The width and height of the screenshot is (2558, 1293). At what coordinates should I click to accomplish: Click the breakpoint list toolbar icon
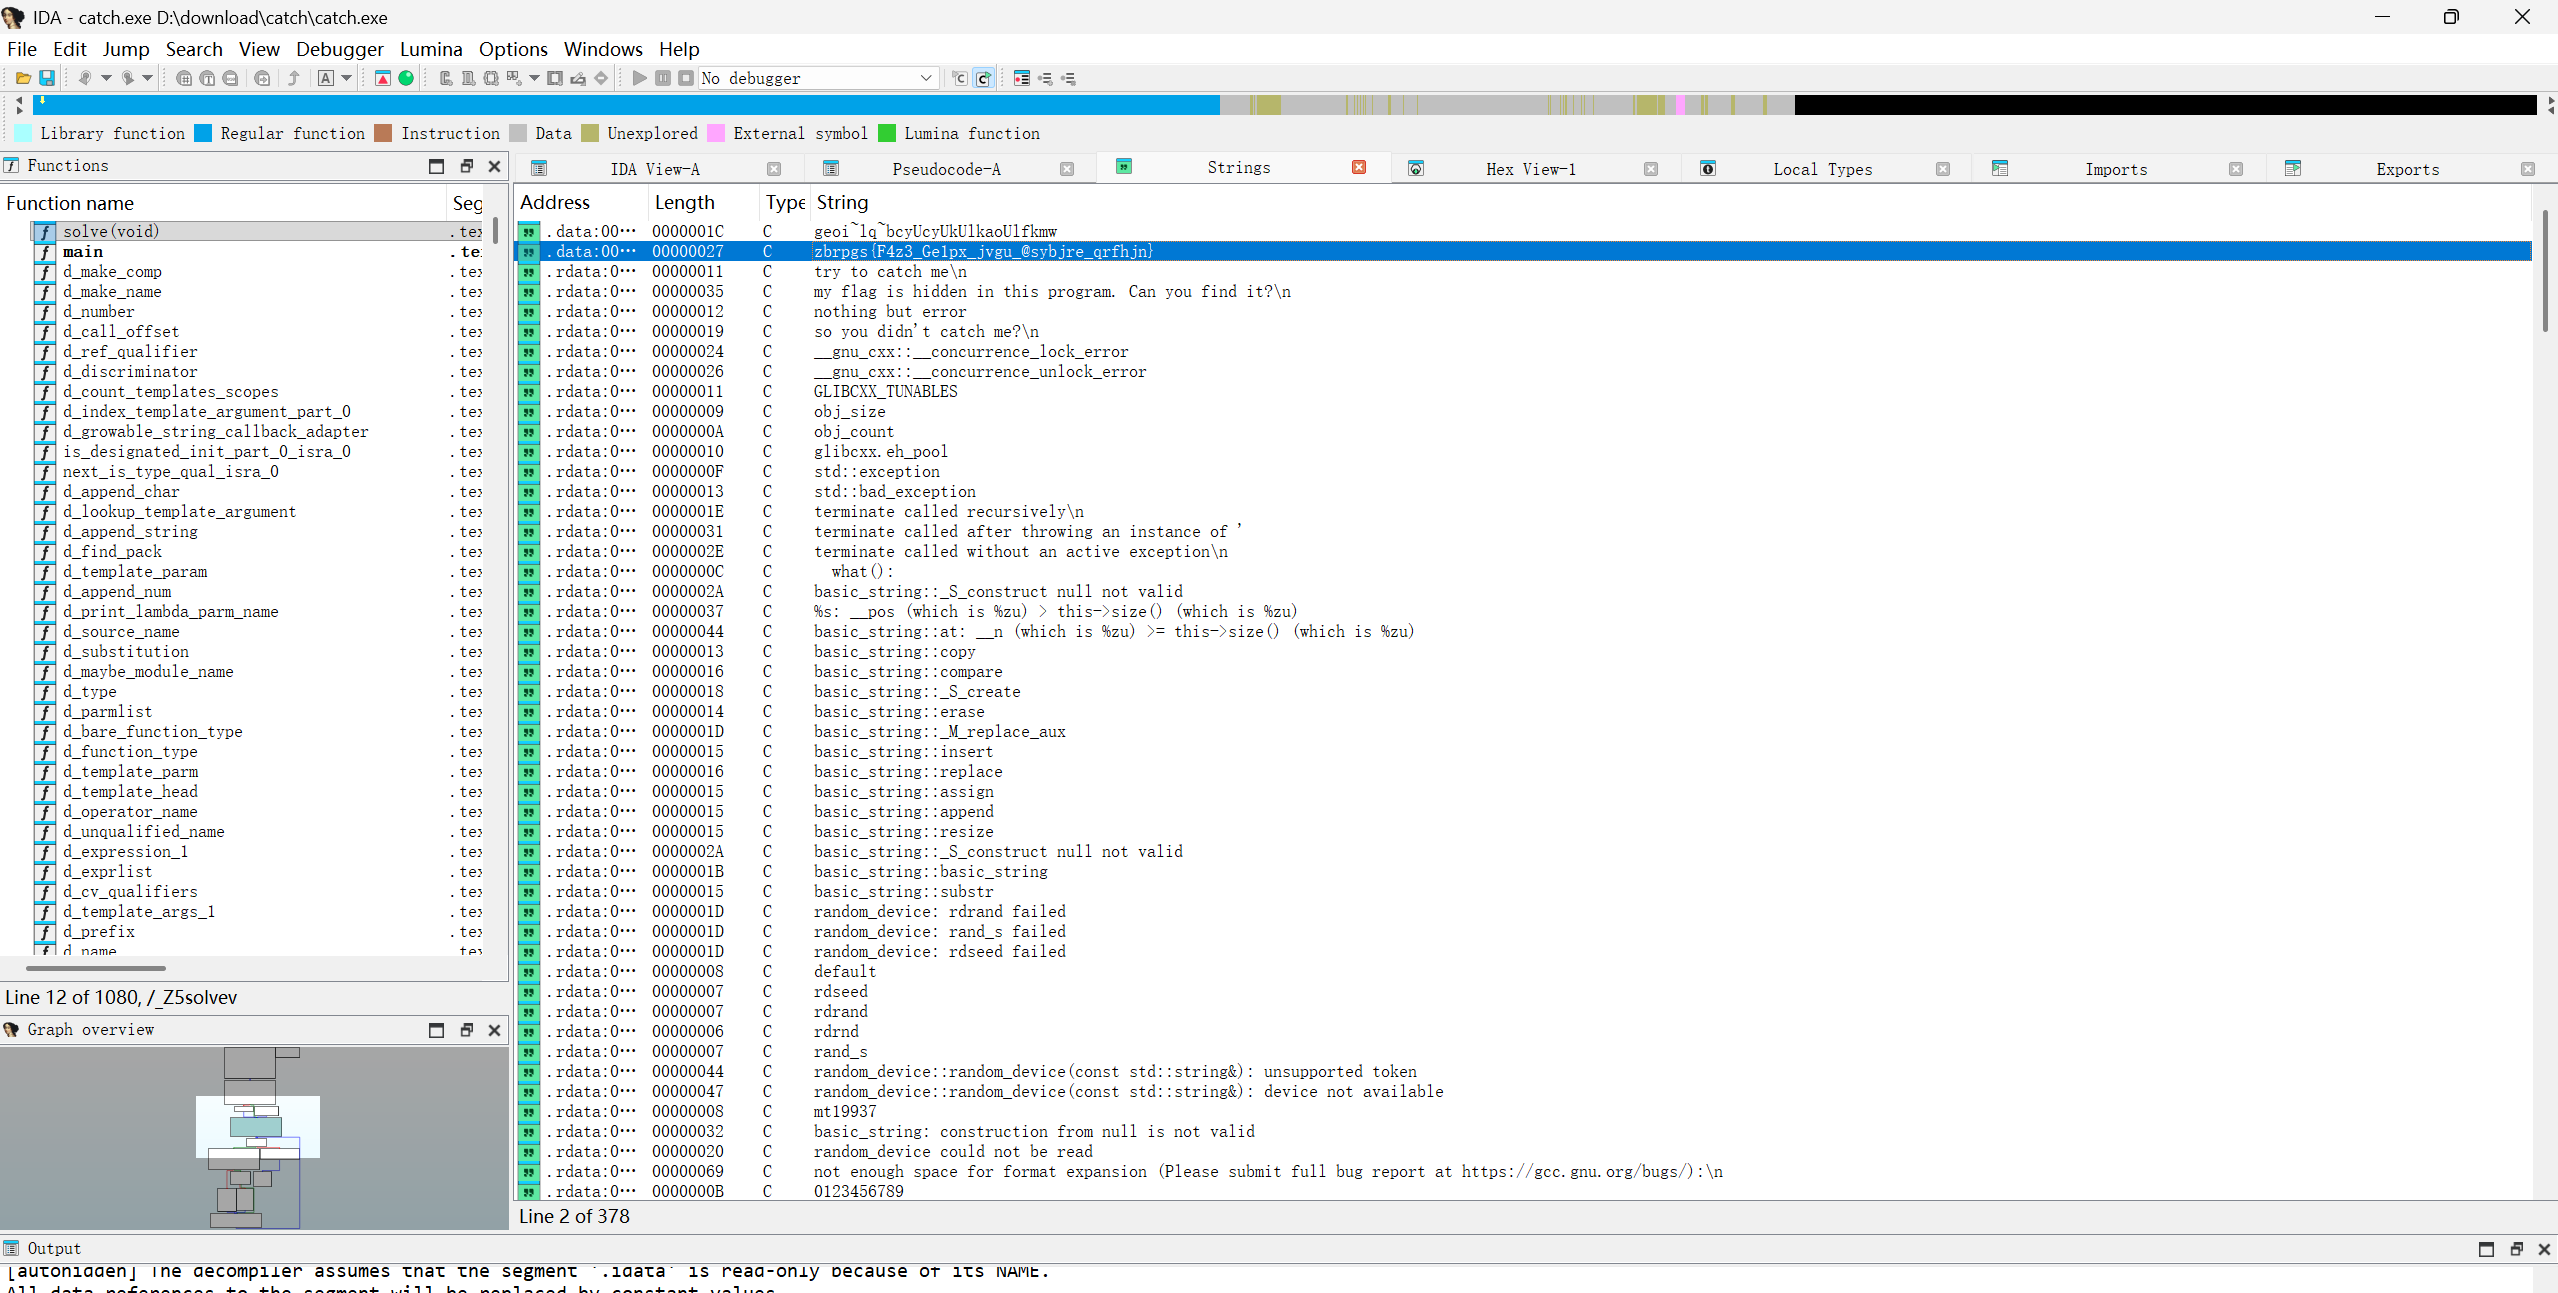1021,78
